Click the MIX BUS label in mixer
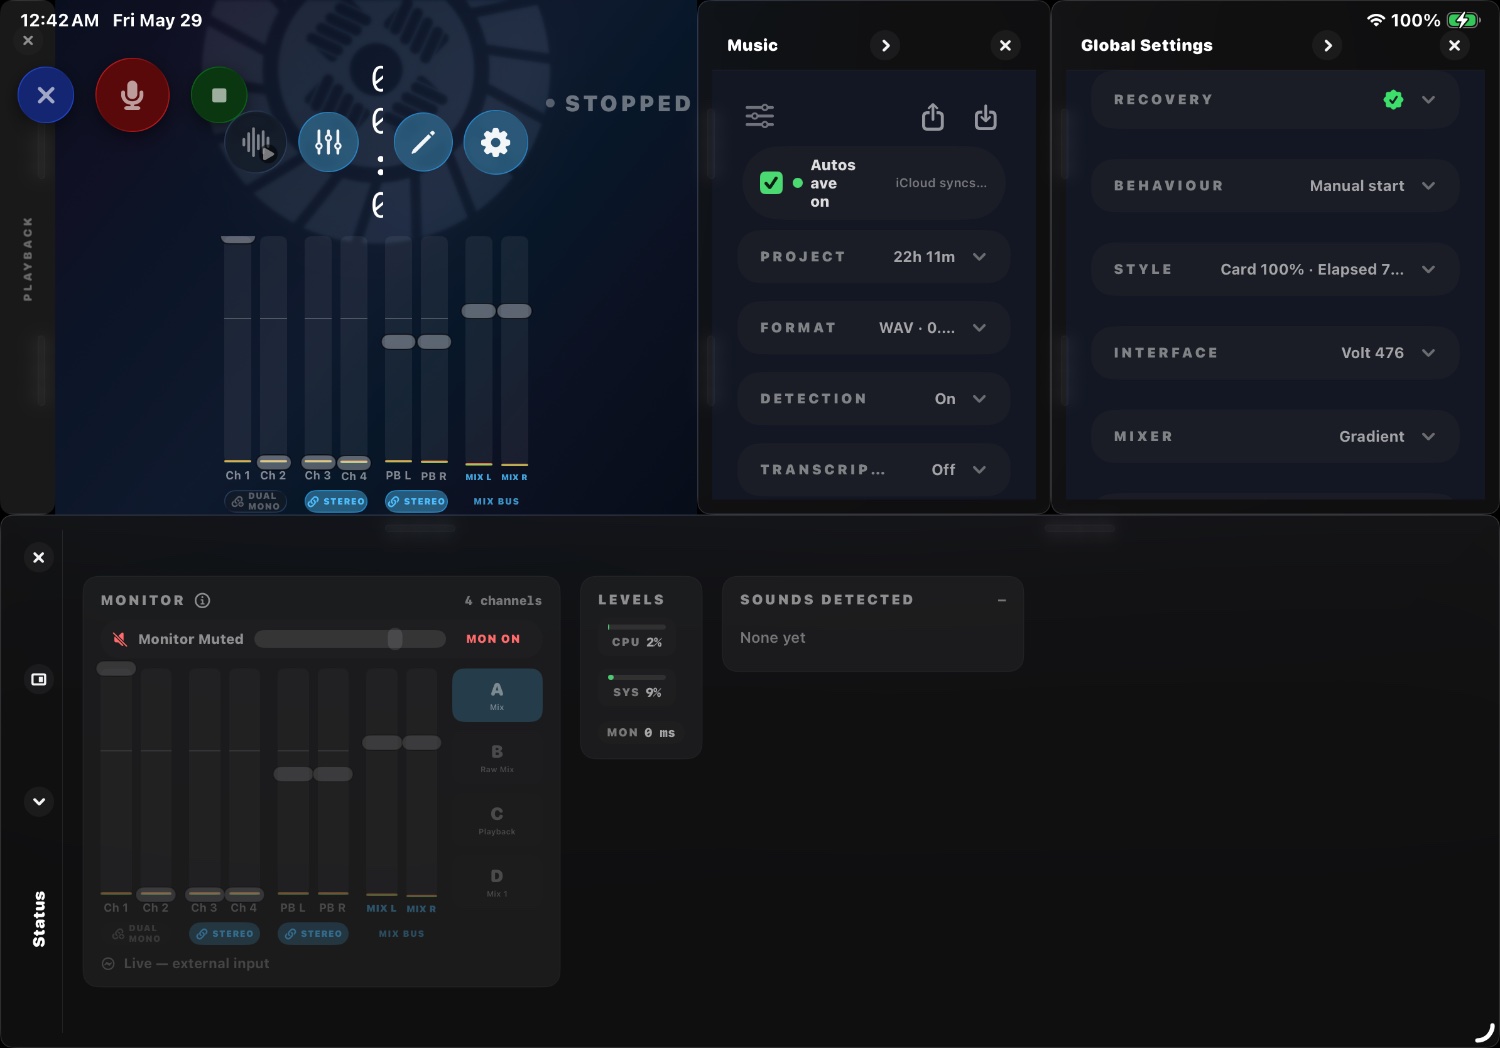 tap(496, 501)
